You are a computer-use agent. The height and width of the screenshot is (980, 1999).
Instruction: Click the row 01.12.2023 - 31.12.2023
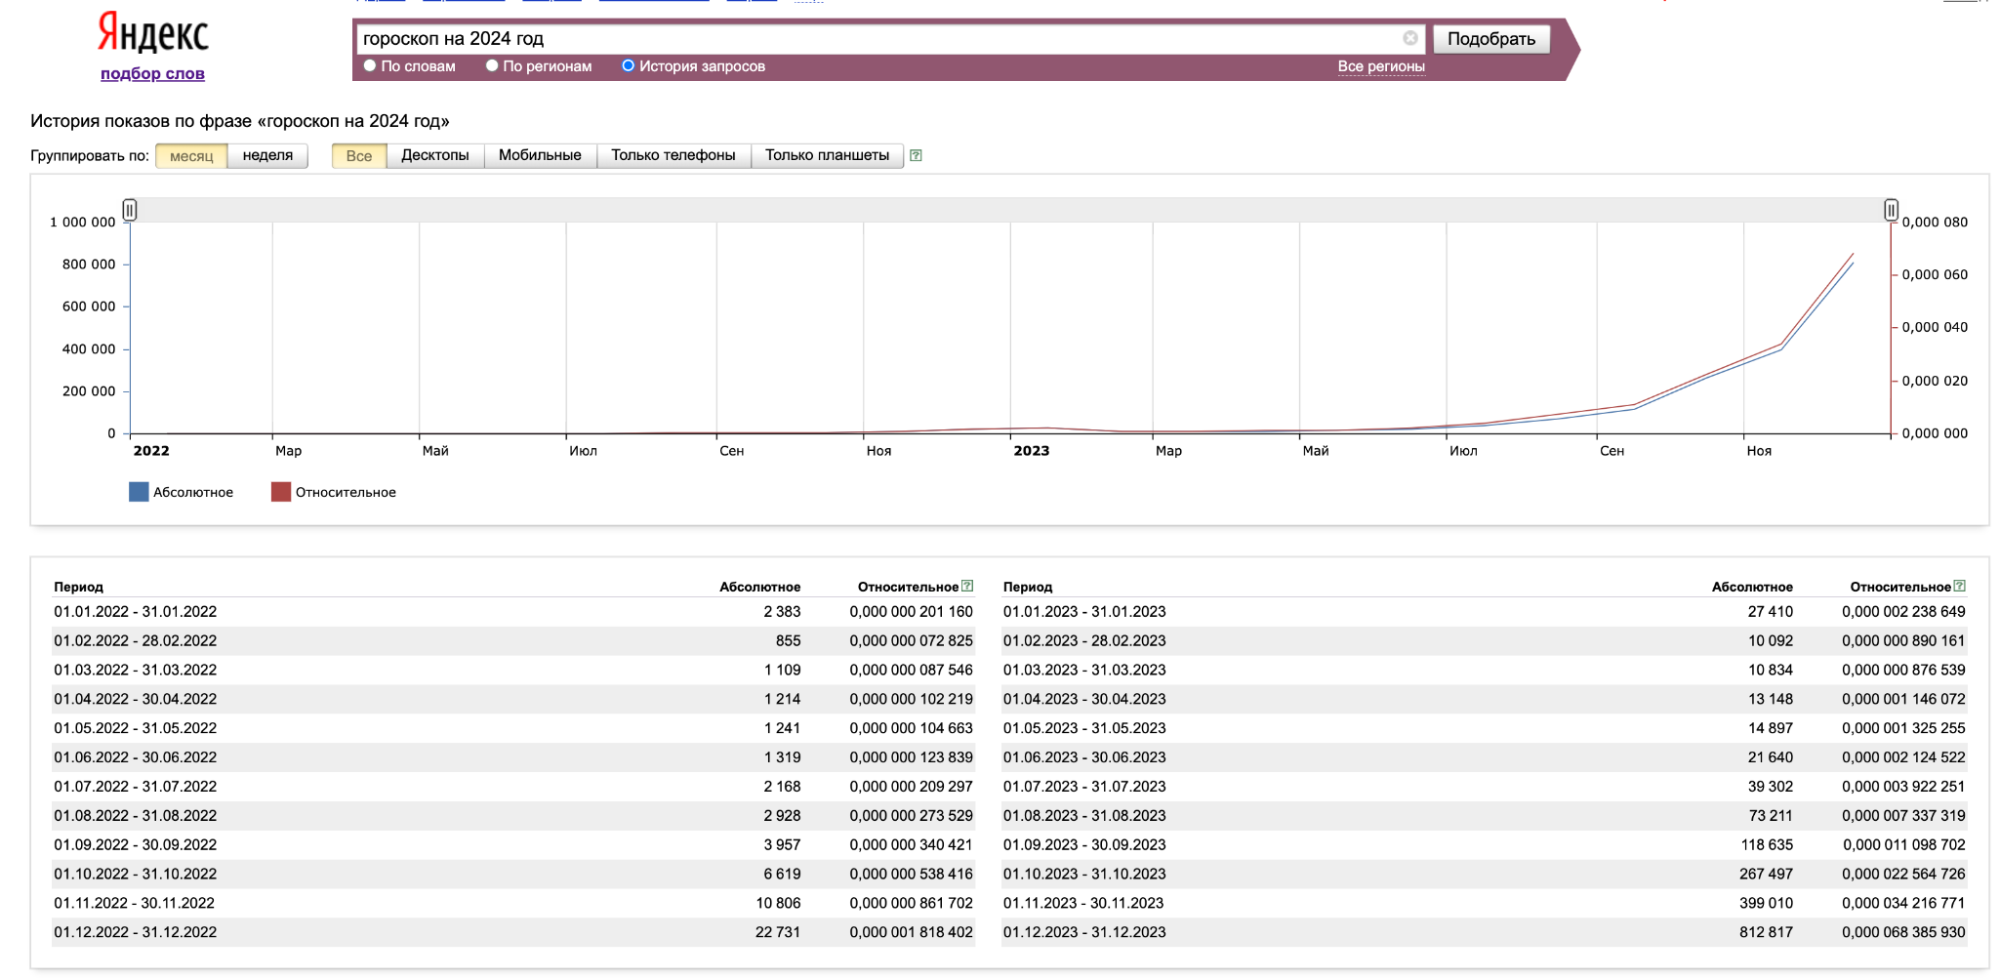coord(1484,932)
